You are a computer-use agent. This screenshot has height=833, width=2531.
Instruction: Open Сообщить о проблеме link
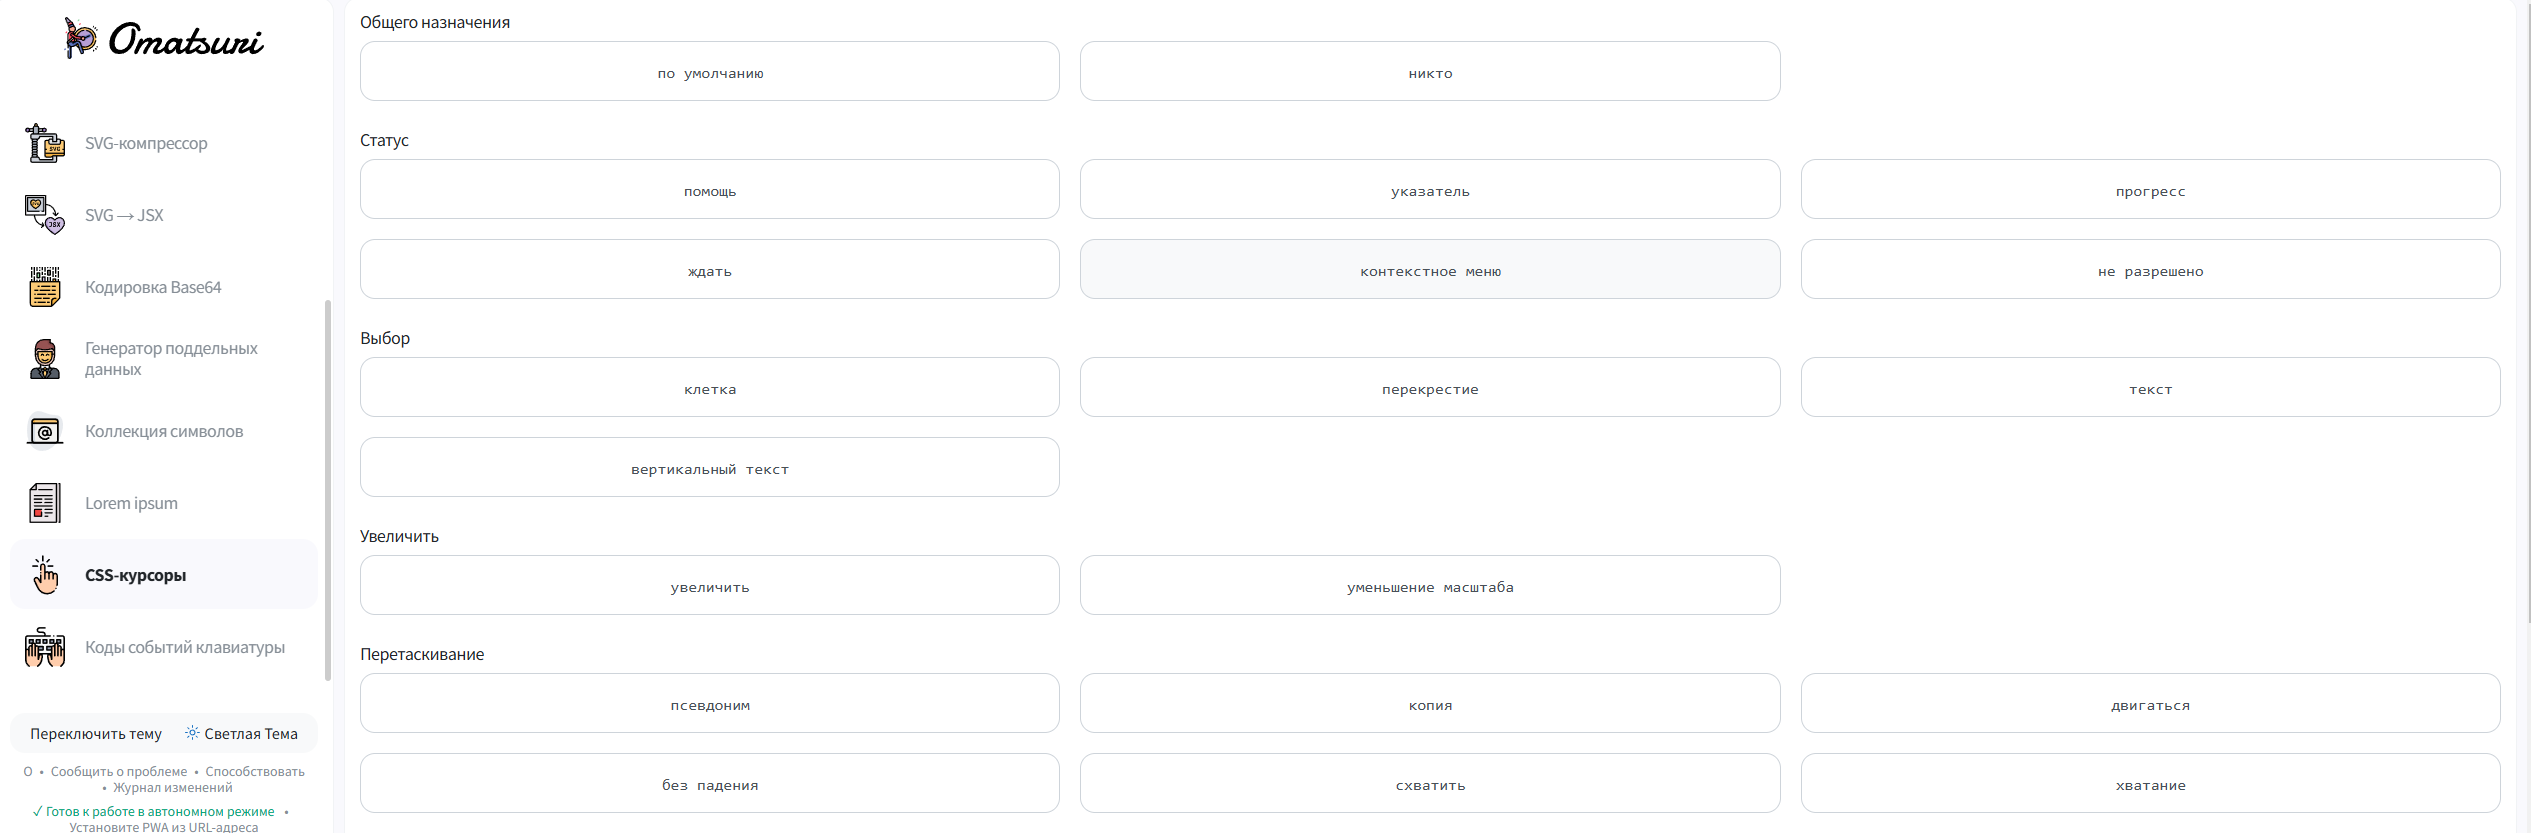[x=119, y=772]
